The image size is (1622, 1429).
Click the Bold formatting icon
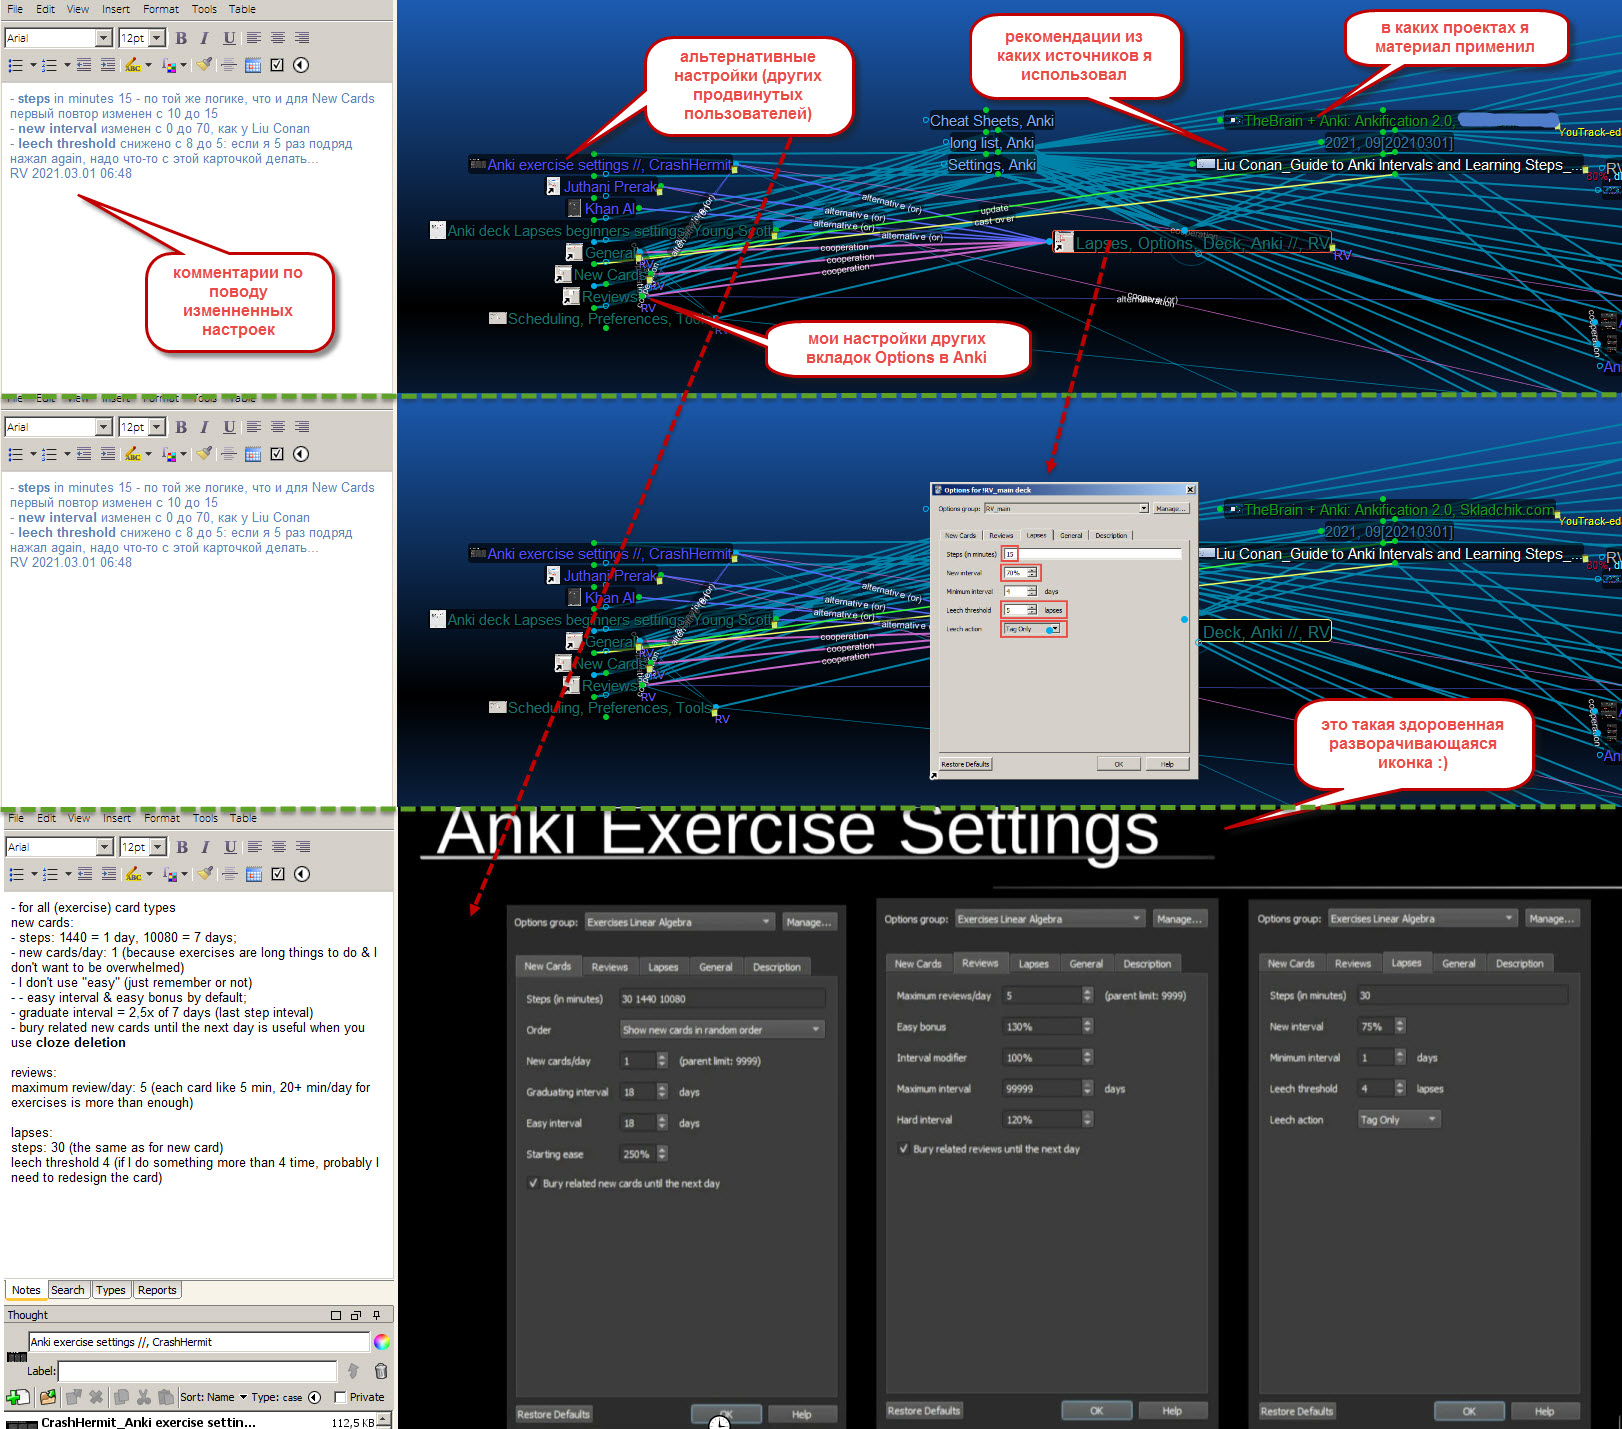tap(181, 37)
